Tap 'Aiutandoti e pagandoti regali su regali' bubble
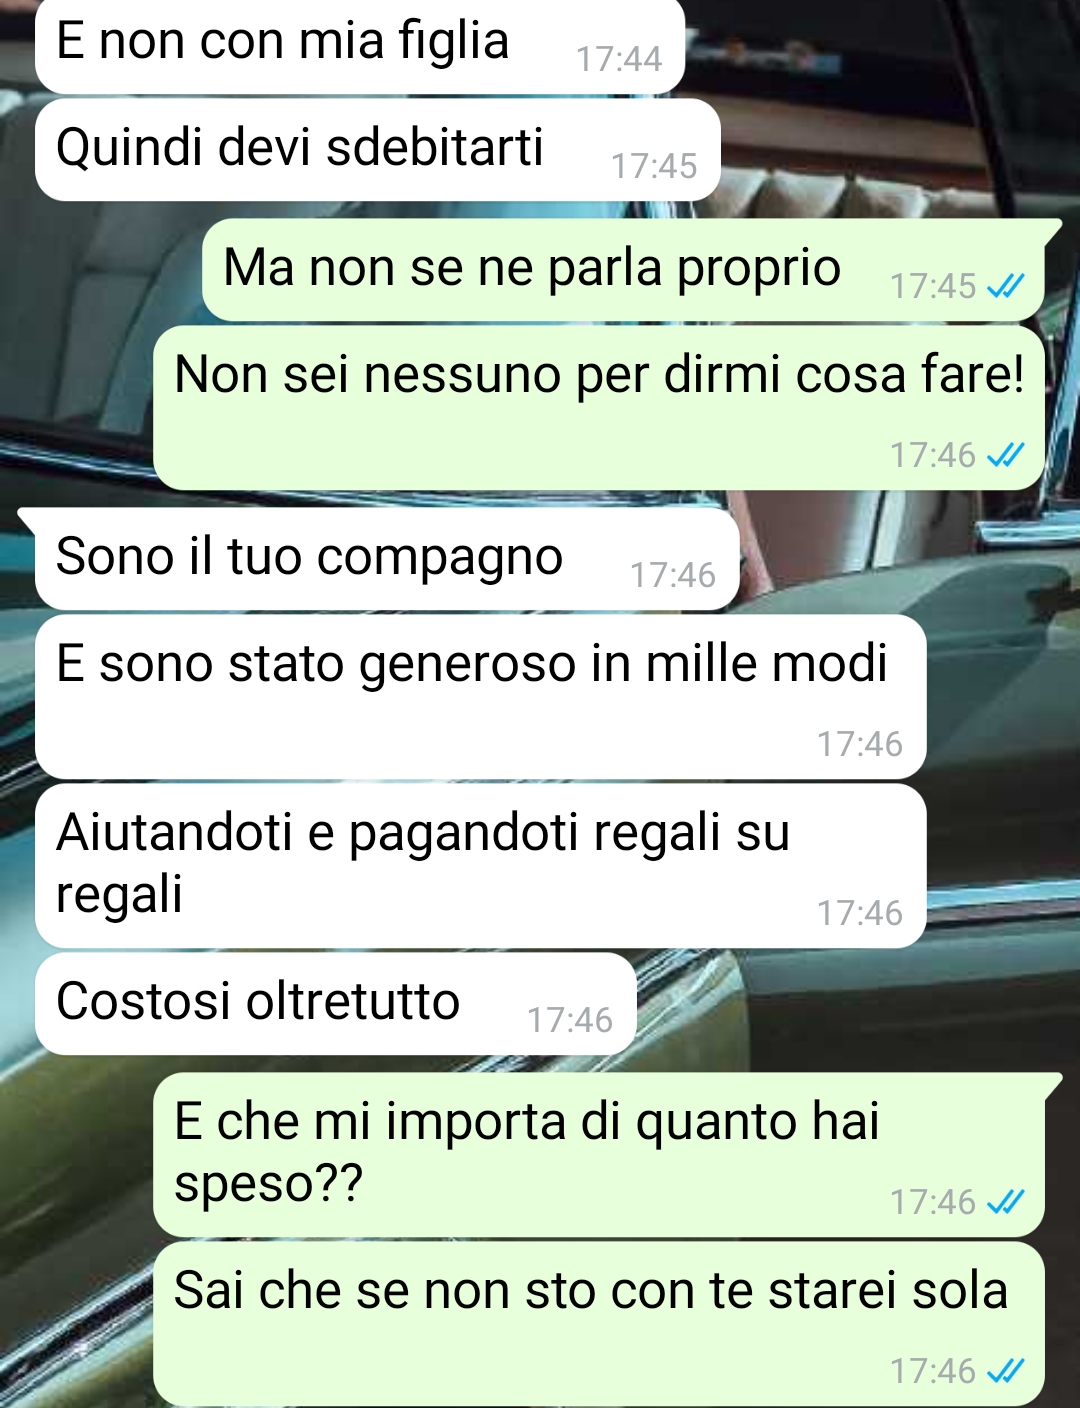This screenshot has width=1080, height=1408. (x=480, y=866)
